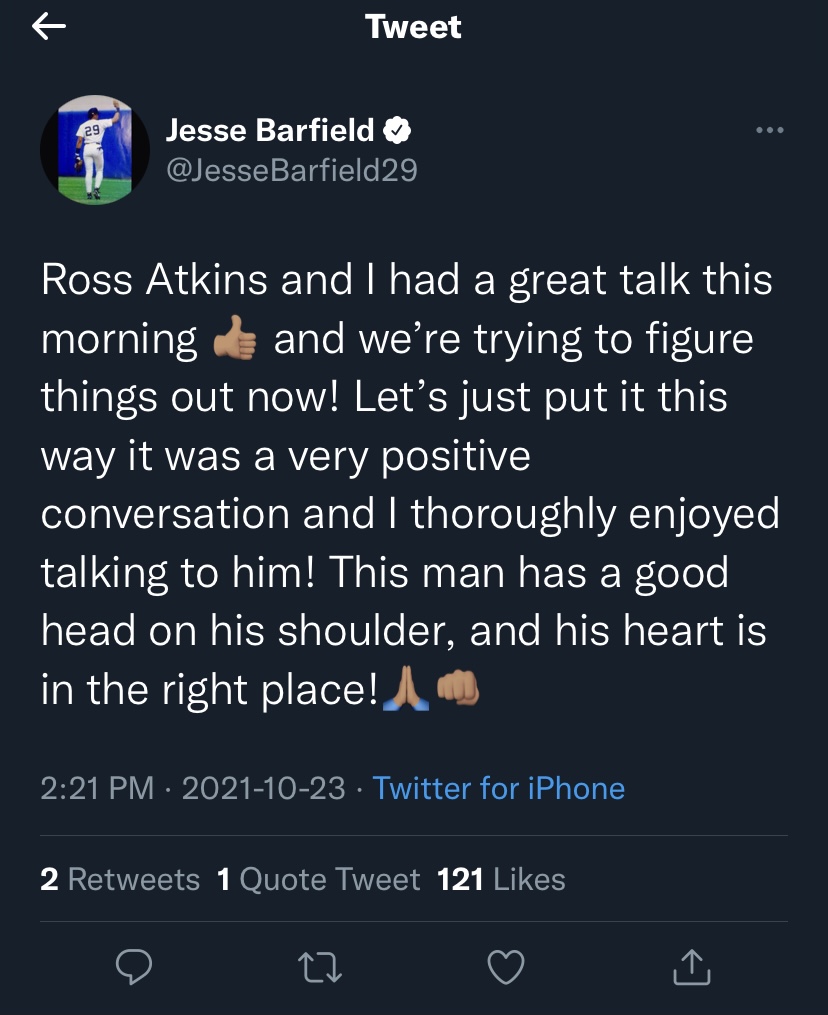The width and height of the screenshot is (828, 1015).
Task: View the 2 Retweets list
Action: point(120,879)
